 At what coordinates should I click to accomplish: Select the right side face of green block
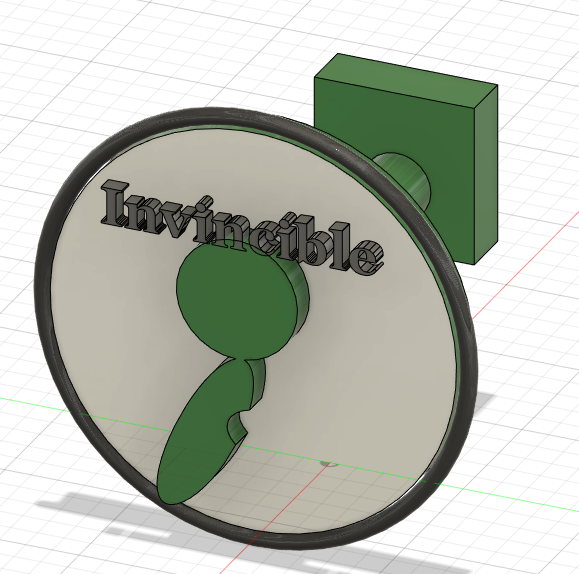click(x=486, y=174)
